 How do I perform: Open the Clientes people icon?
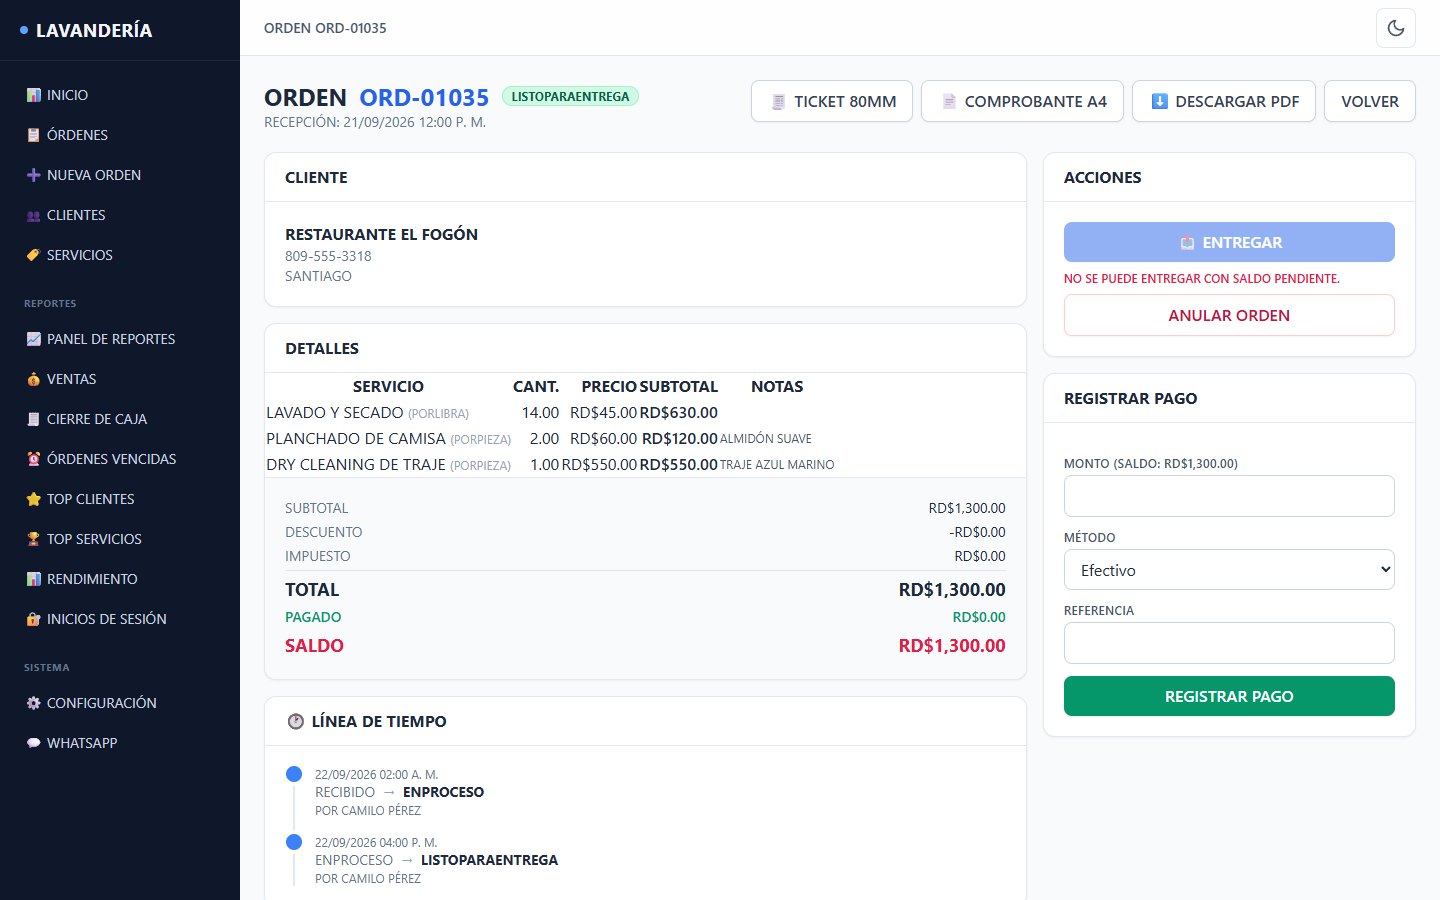[x=34, y=215]
